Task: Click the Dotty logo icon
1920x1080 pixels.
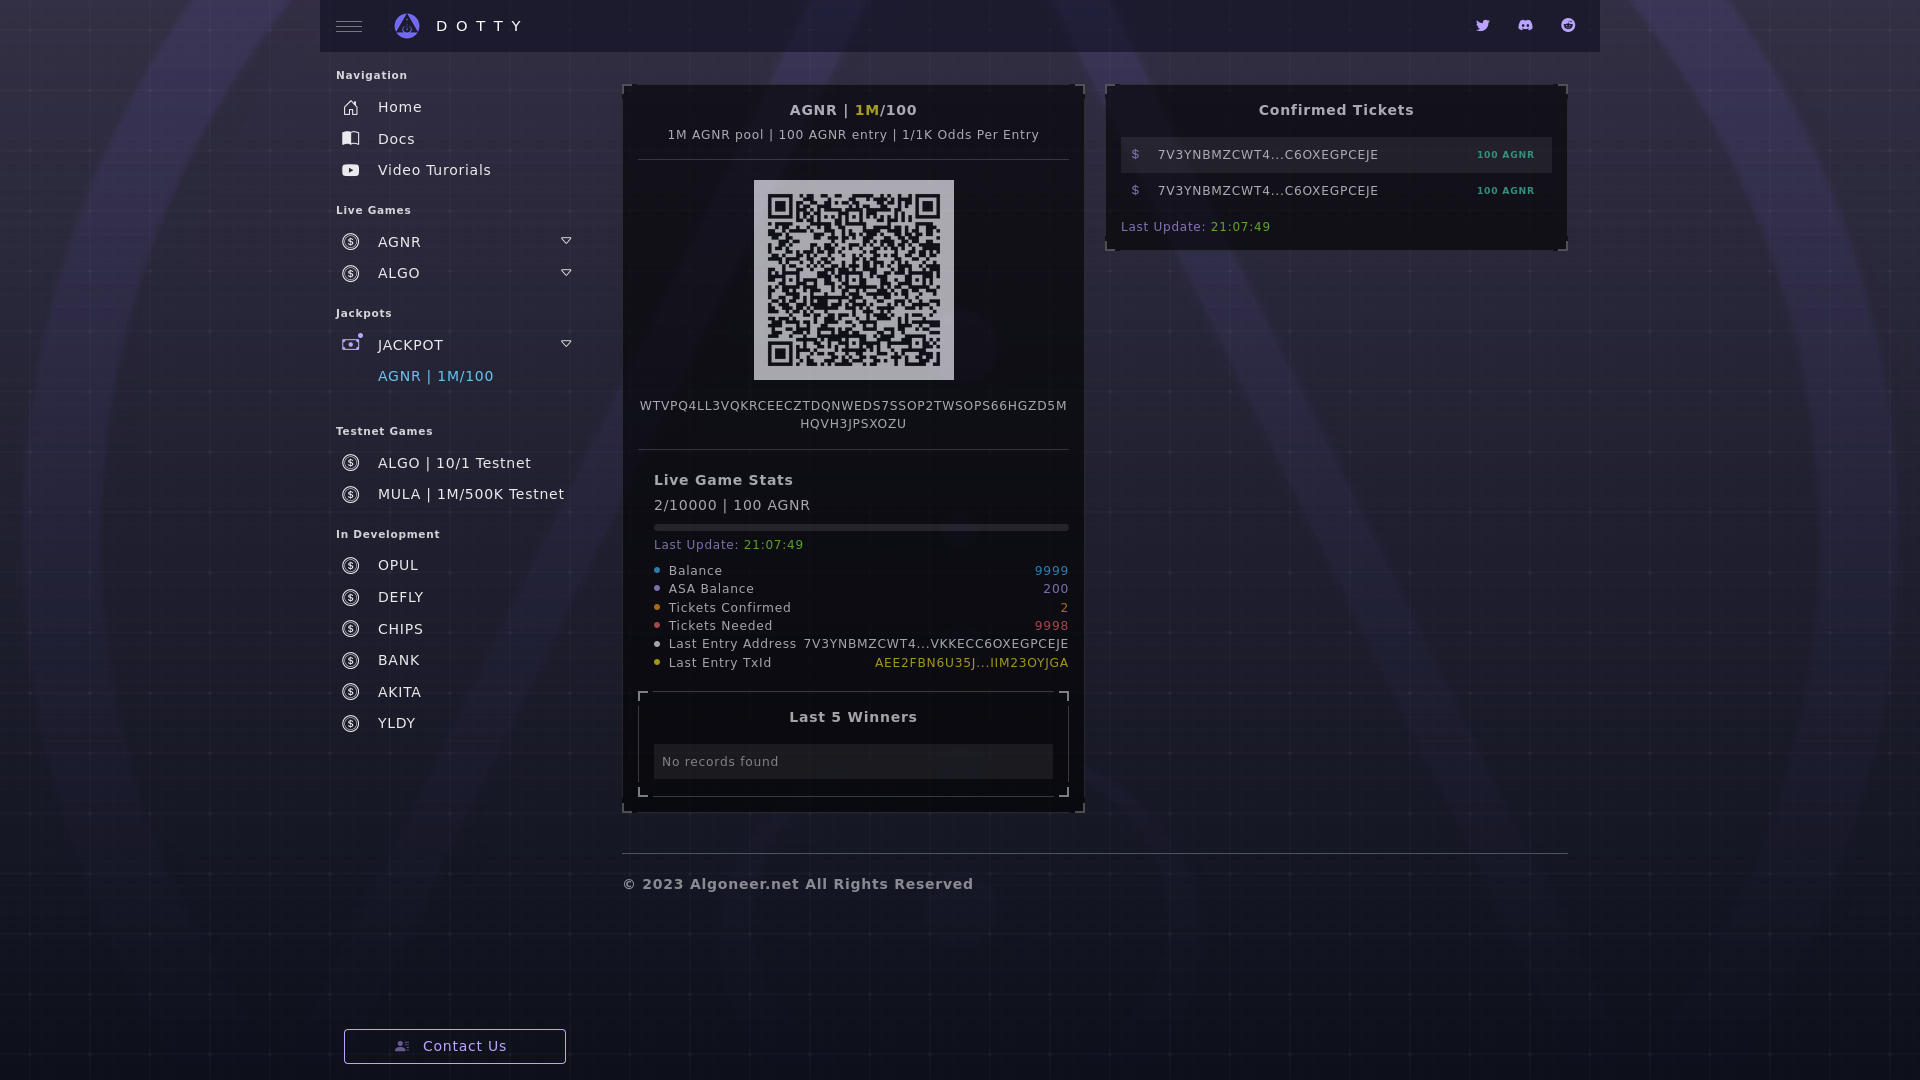Action: (x=407, y=26)
